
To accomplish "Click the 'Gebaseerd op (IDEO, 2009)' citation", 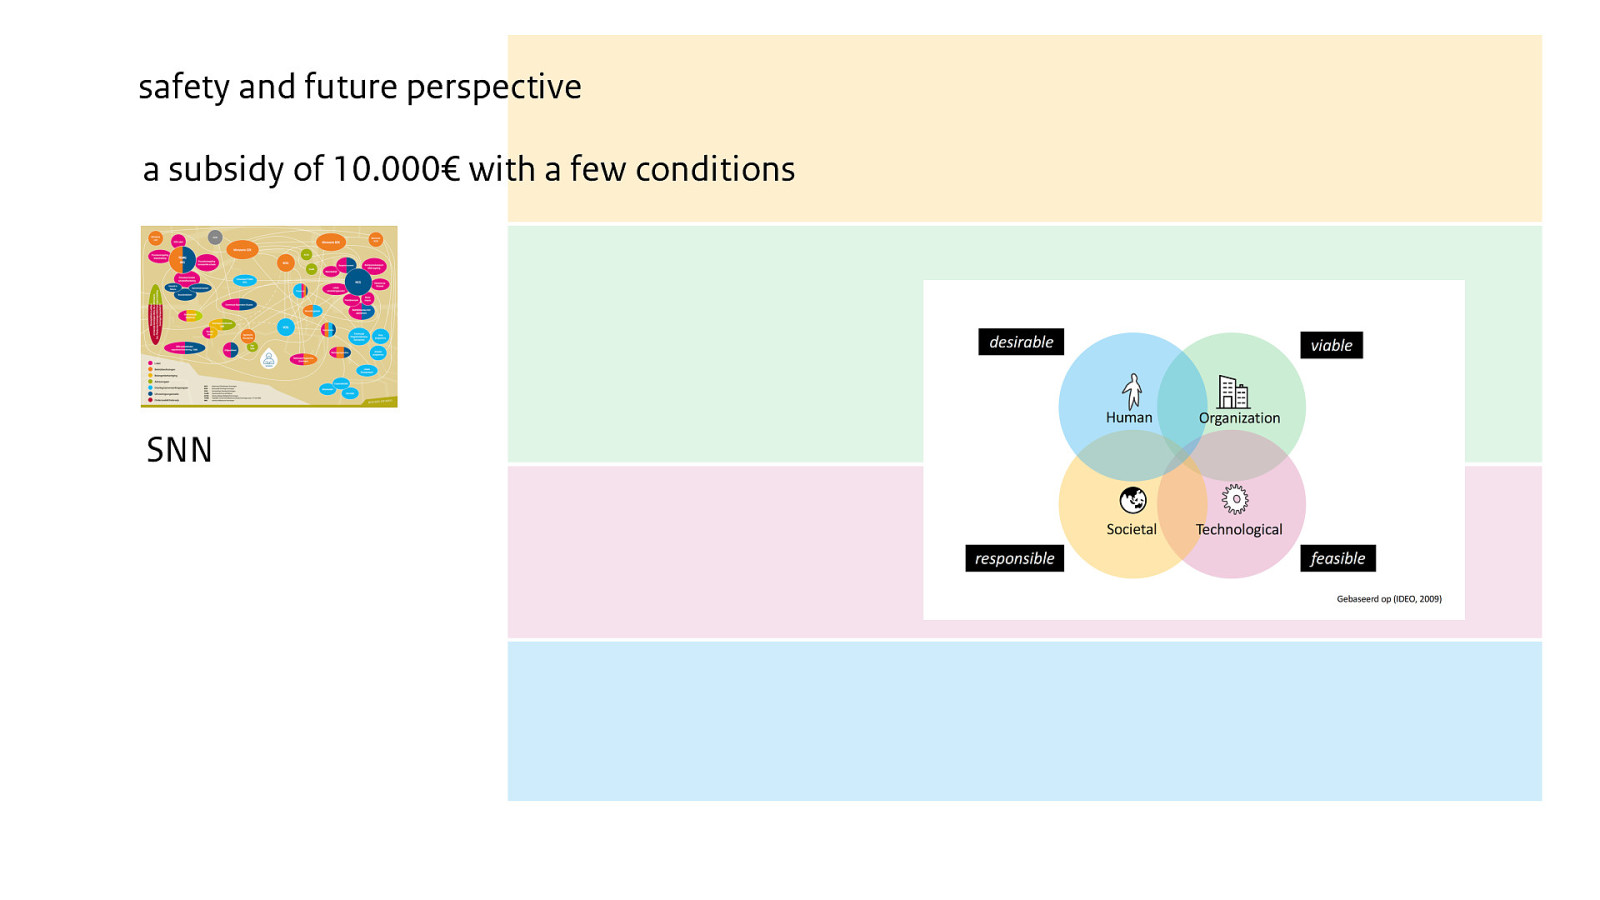I will pyautogui.click(x=1389, y=599).
